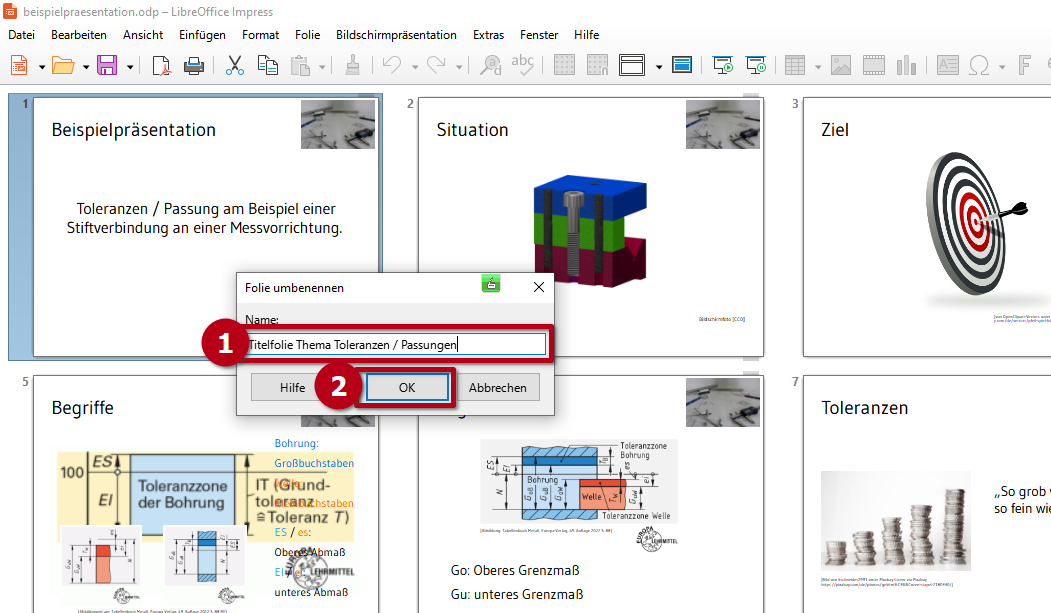Open the Bildschirmpräsentation menu
1051x613 pixels.
click(396, 35)
